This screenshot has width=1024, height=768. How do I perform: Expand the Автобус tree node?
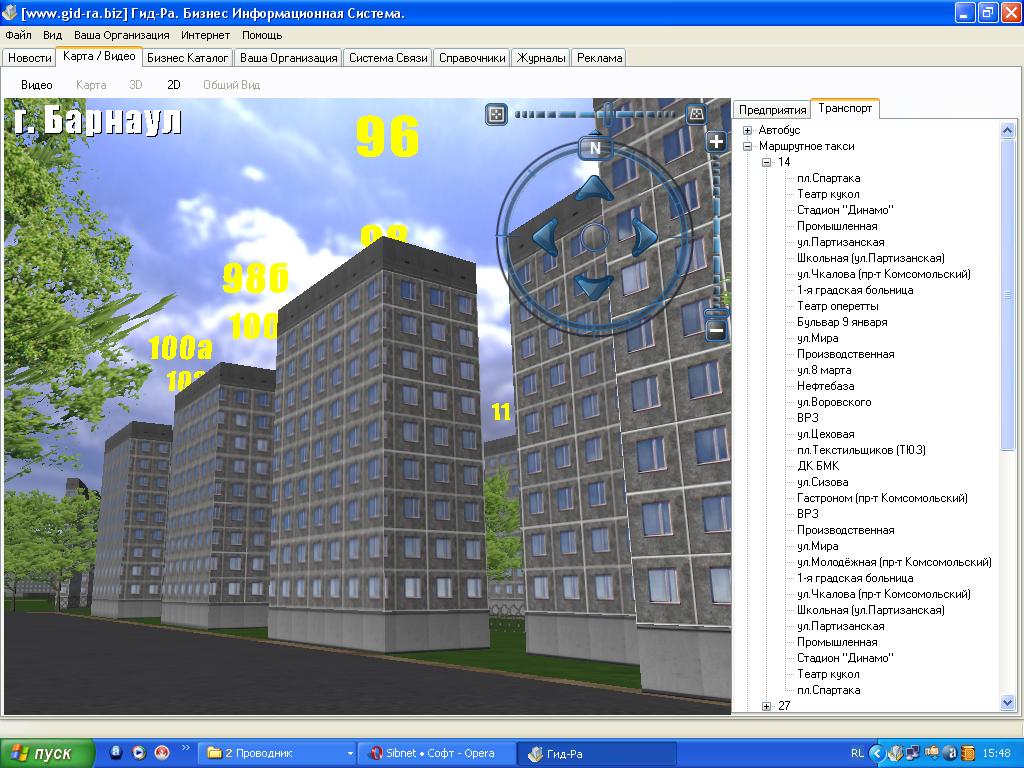(x=748, y=130)
